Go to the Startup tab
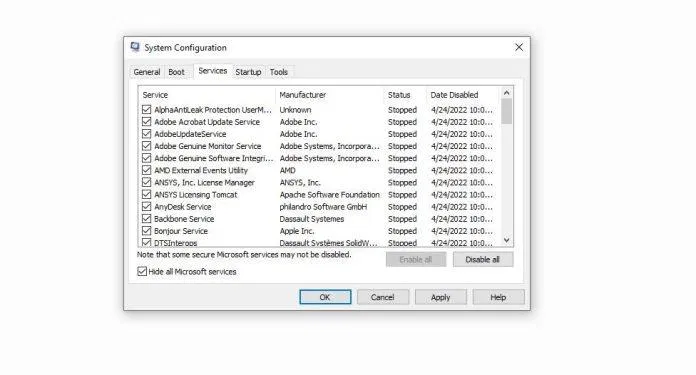Viewport: 696px width, 375px height. 248,72
